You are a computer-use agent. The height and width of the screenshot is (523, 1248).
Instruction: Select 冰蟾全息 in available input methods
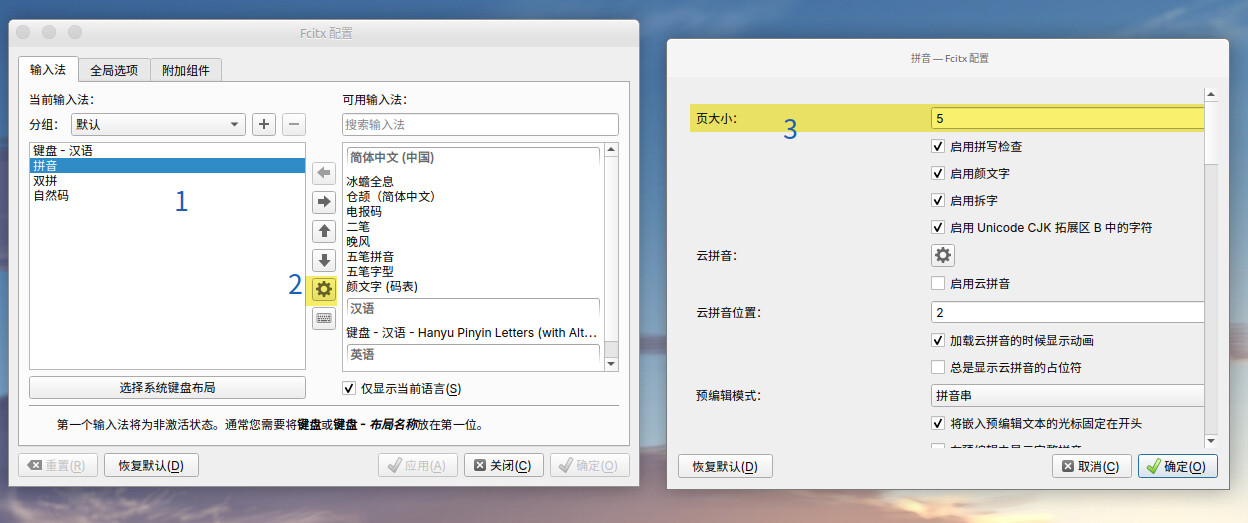click(473, 182)
